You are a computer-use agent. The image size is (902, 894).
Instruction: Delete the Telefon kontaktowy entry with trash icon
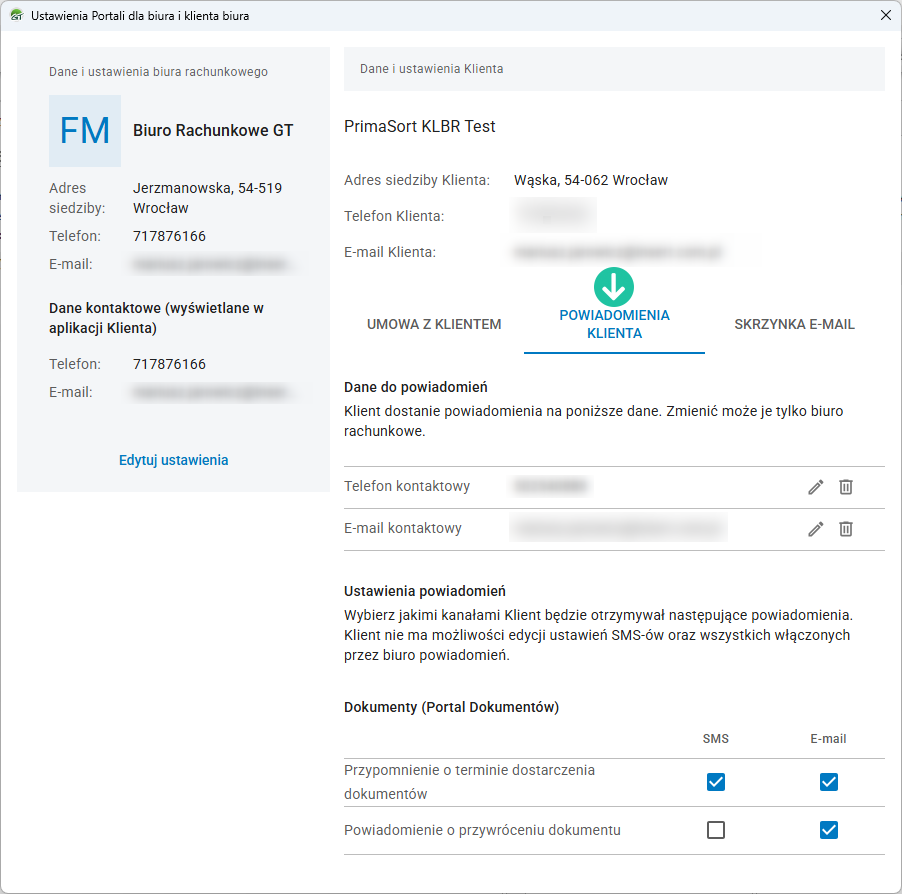tap(846, 487)
